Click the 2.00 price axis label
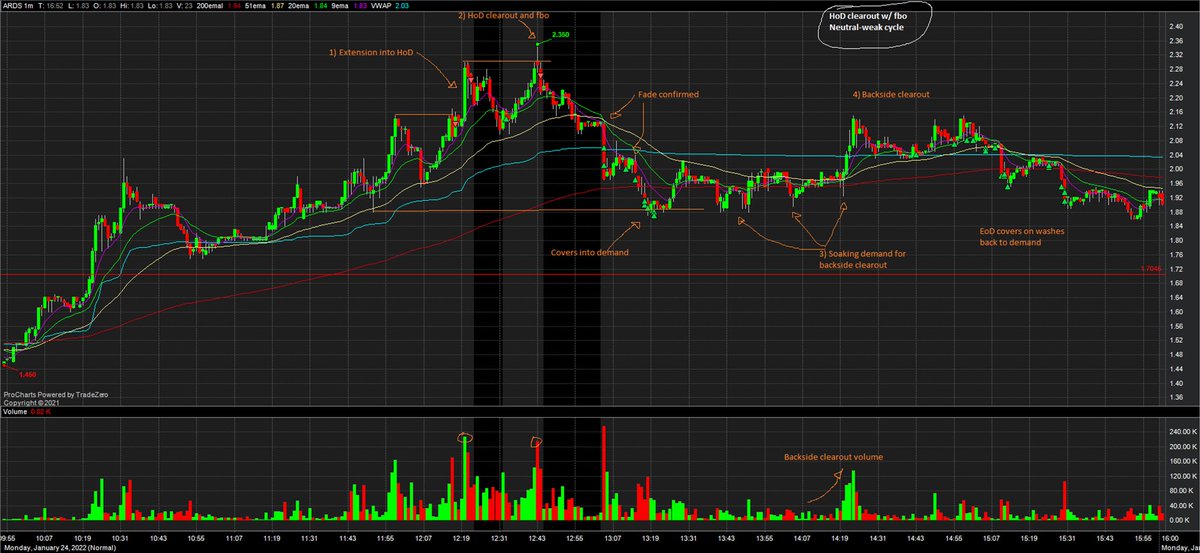 1175,170
